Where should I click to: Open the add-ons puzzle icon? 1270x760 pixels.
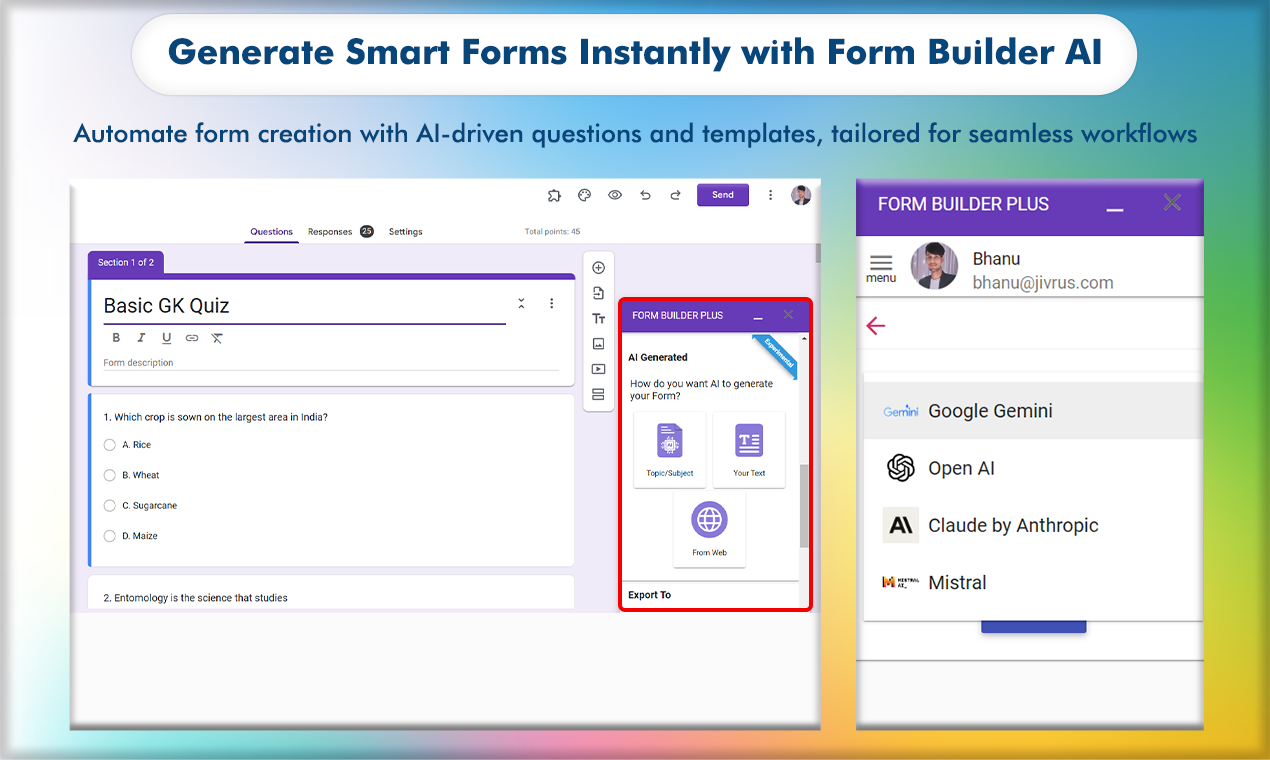click(x=554, y=195)
